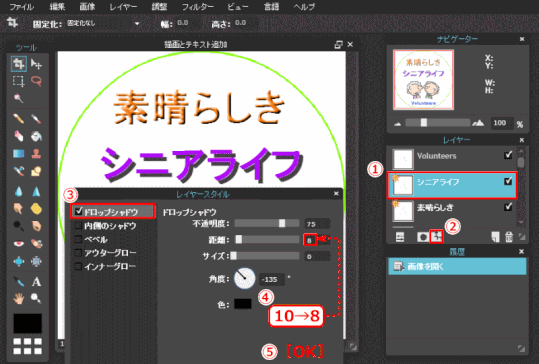Select the Magic Wand tool
Image resolution: width=539 pixels, height=364 pixels.
(x=18, y=99)
